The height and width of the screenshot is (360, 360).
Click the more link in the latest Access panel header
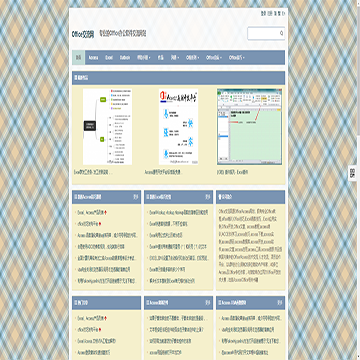[136, 197]
